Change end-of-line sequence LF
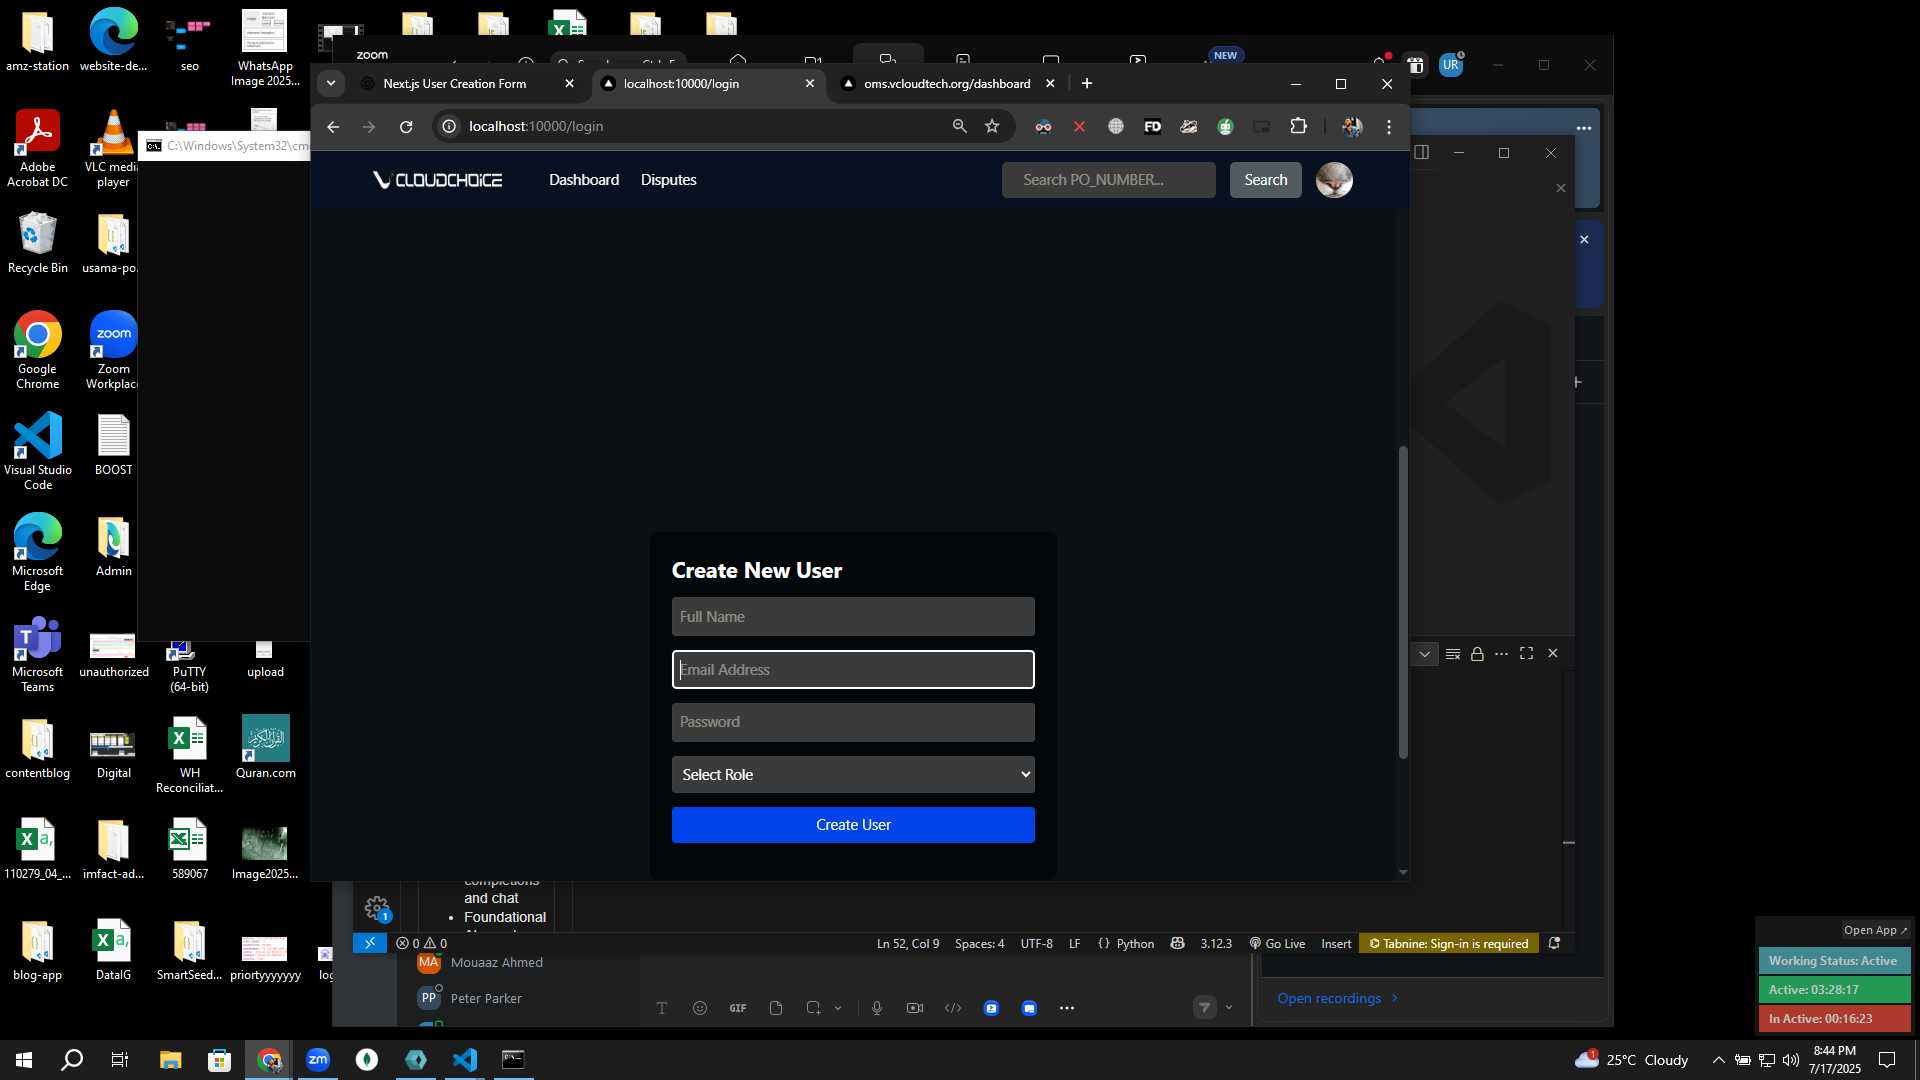This screenshot has height=1080, width=1920. (1074, 943)
